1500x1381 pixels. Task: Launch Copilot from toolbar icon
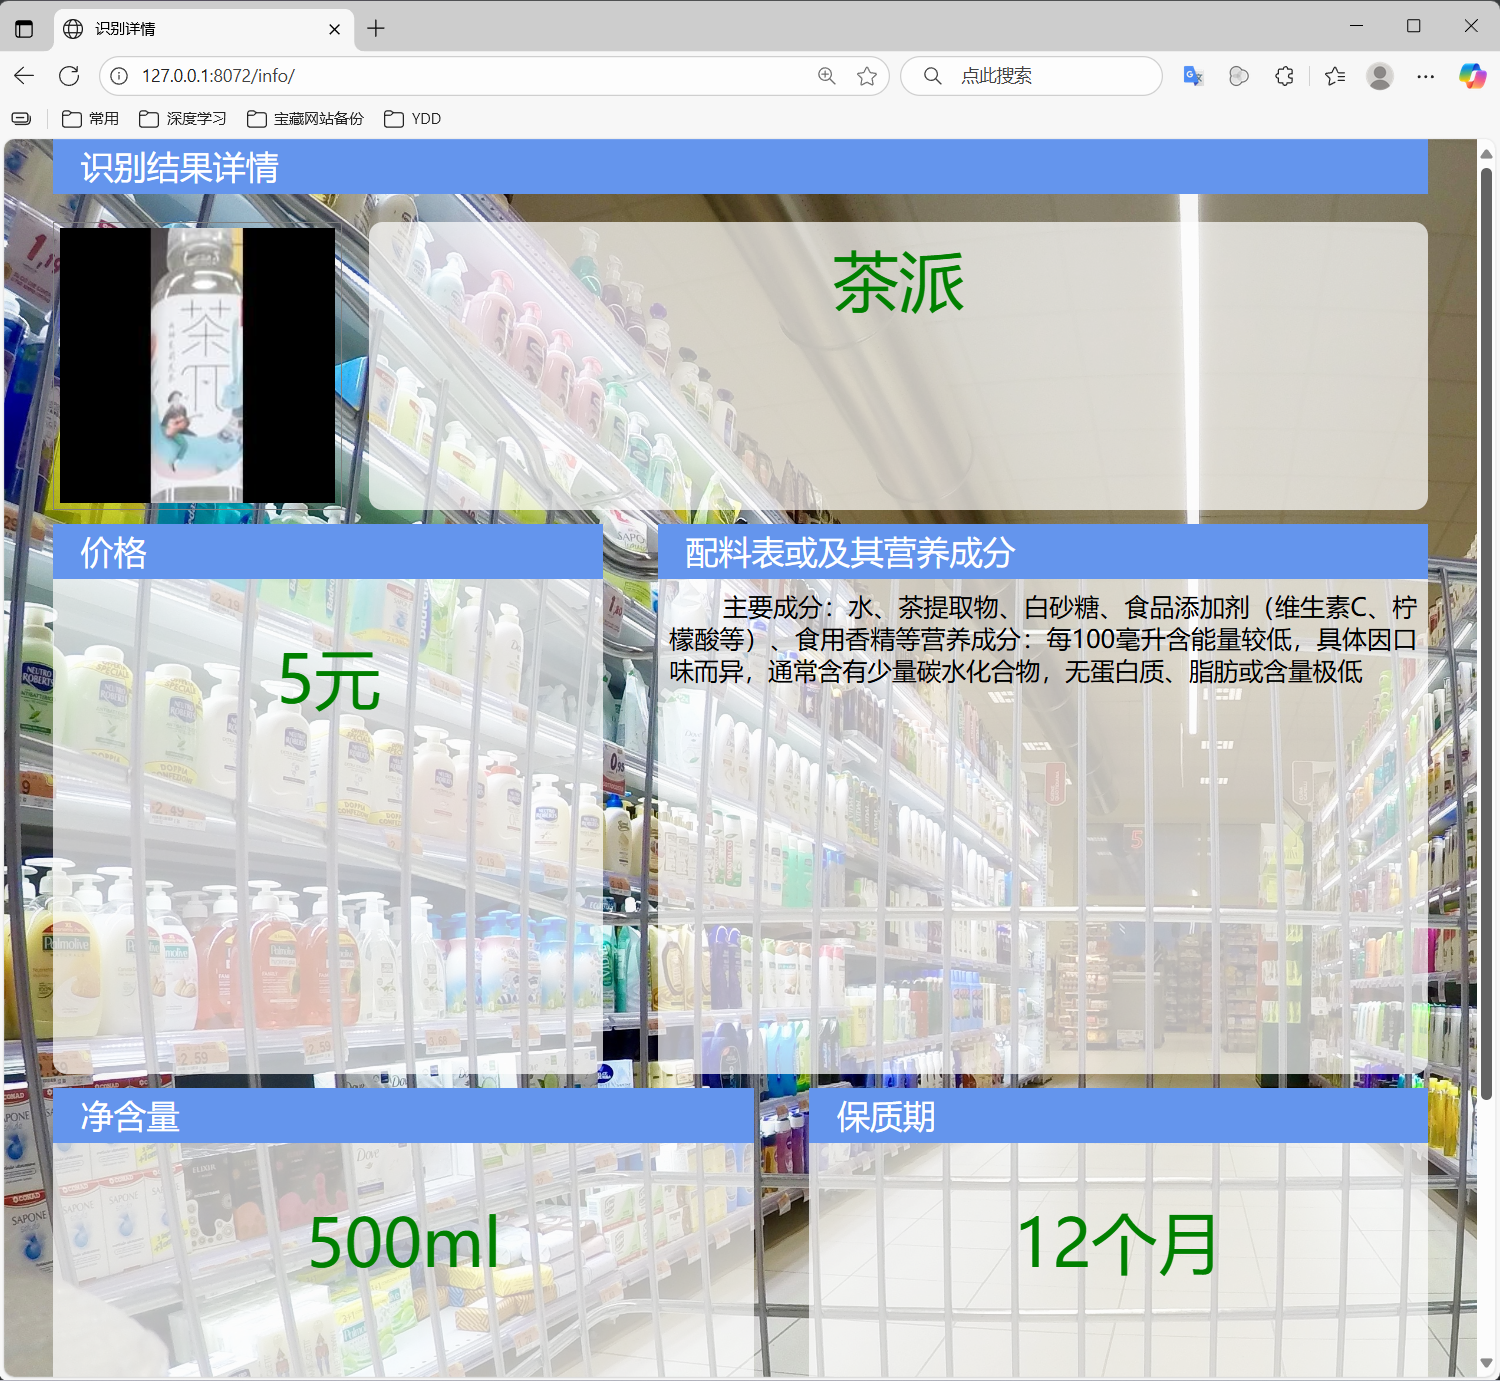[x=1472, y=76]
